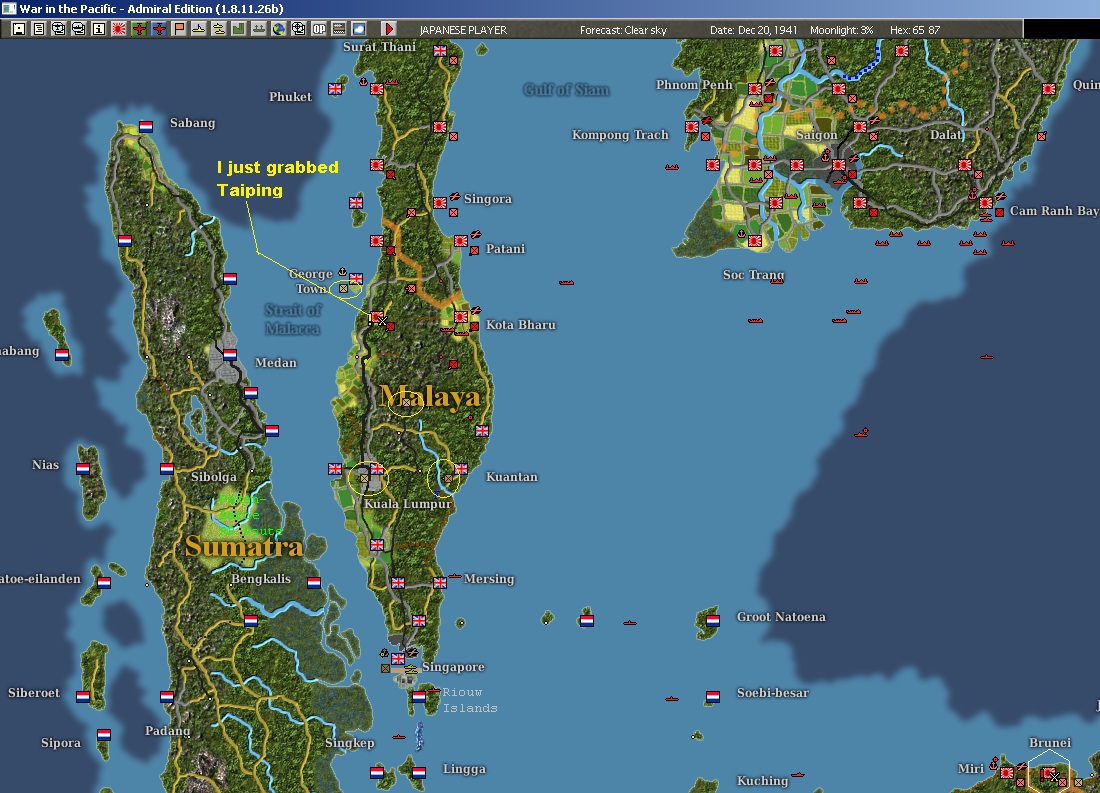1100x793 pixels.
Task: Select the Dutch flag at Lingga
Action: click(x=419, y=772)
